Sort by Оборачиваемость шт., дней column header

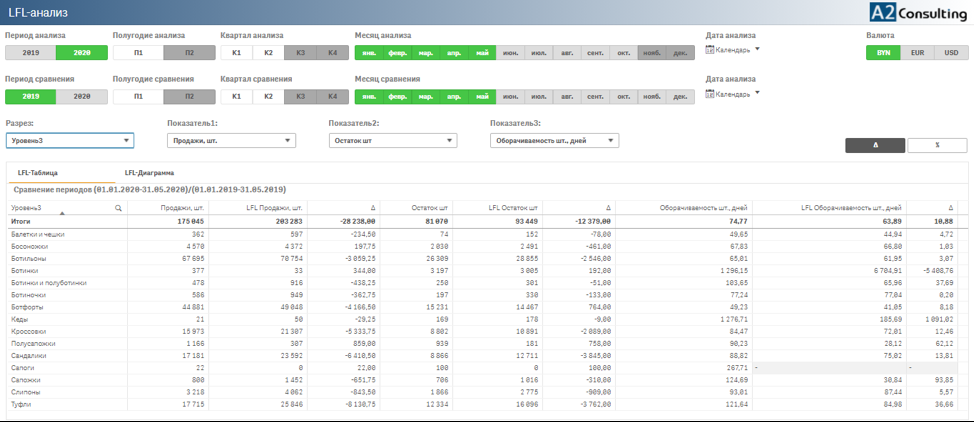point(705,208)
